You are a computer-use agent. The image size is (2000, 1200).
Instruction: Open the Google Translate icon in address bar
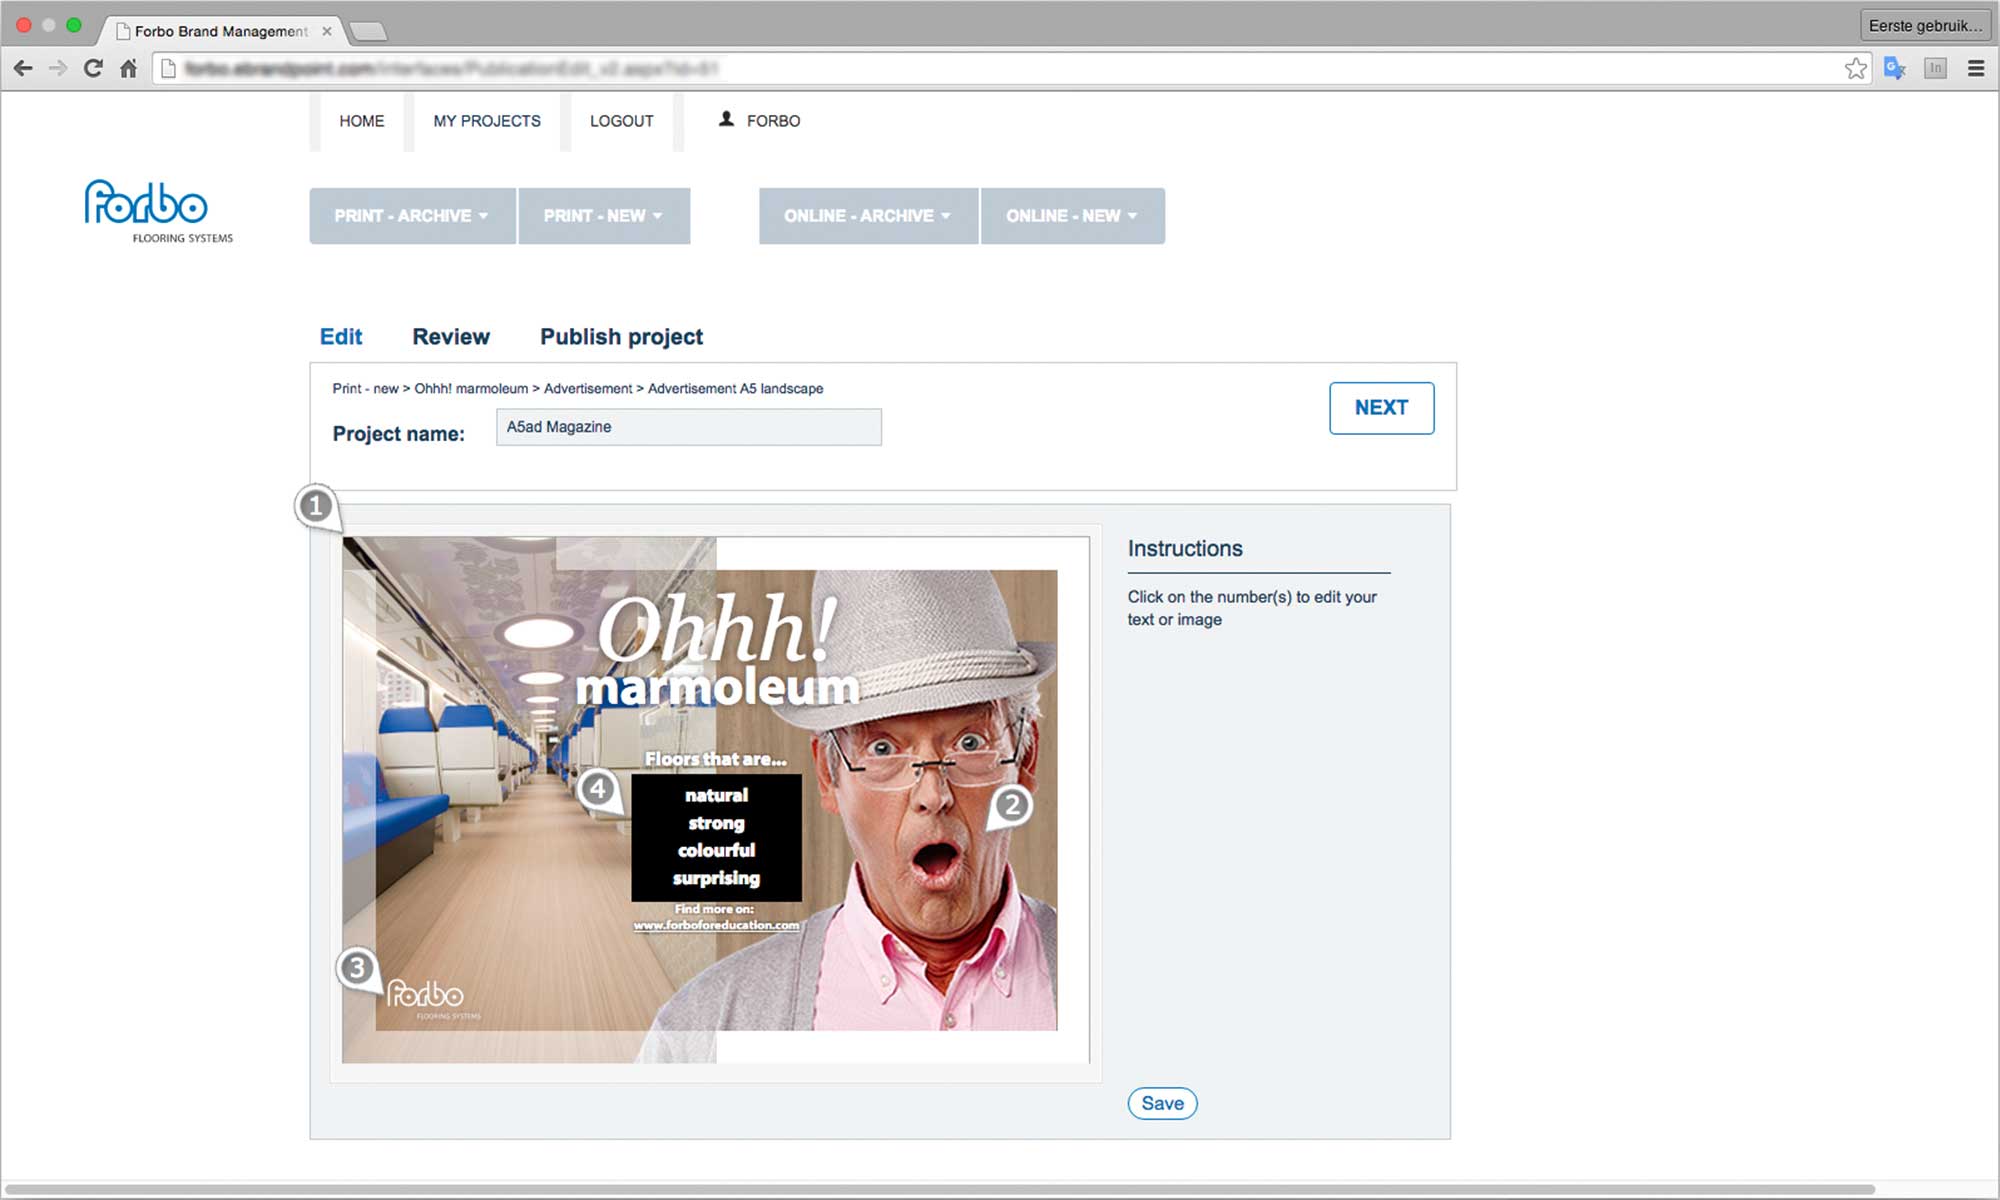1892,68
